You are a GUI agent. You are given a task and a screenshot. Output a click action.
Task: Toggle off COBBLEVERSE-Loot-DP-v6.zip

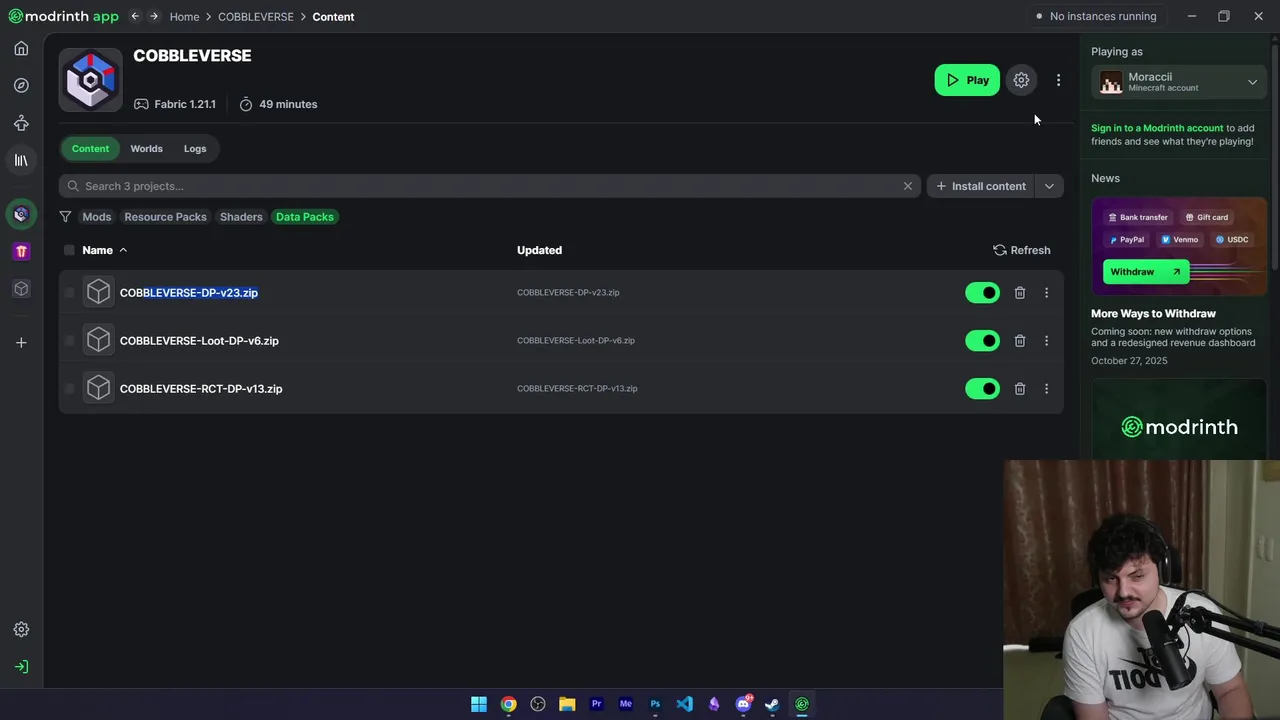click(982, 341)
